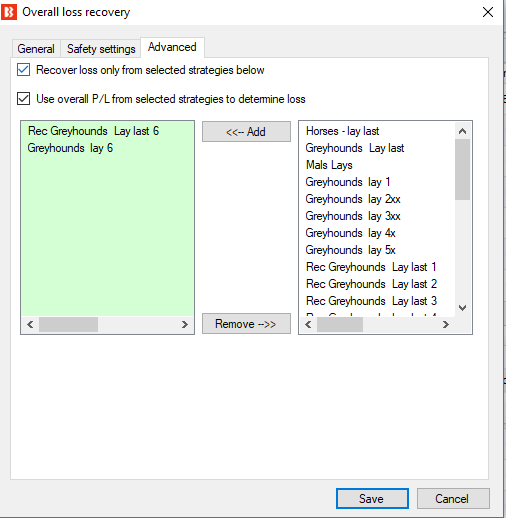This screenshot has width=506, height=518.
Task: Save the loss recovery settings
Action: pyautogui.click(x=372, y=499)
